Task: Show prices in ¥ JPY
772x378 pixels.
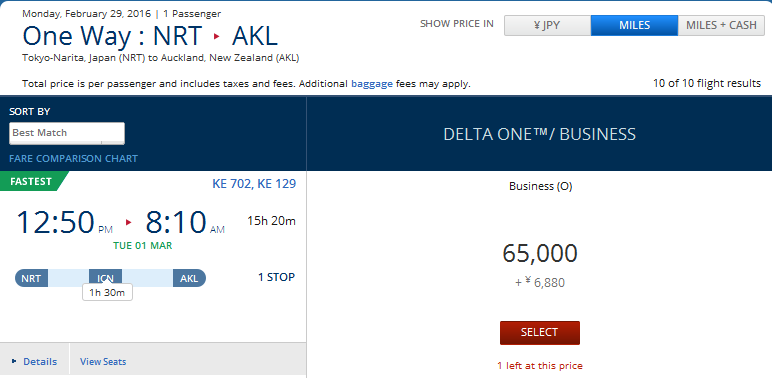Action: click(x=547, y=26)
